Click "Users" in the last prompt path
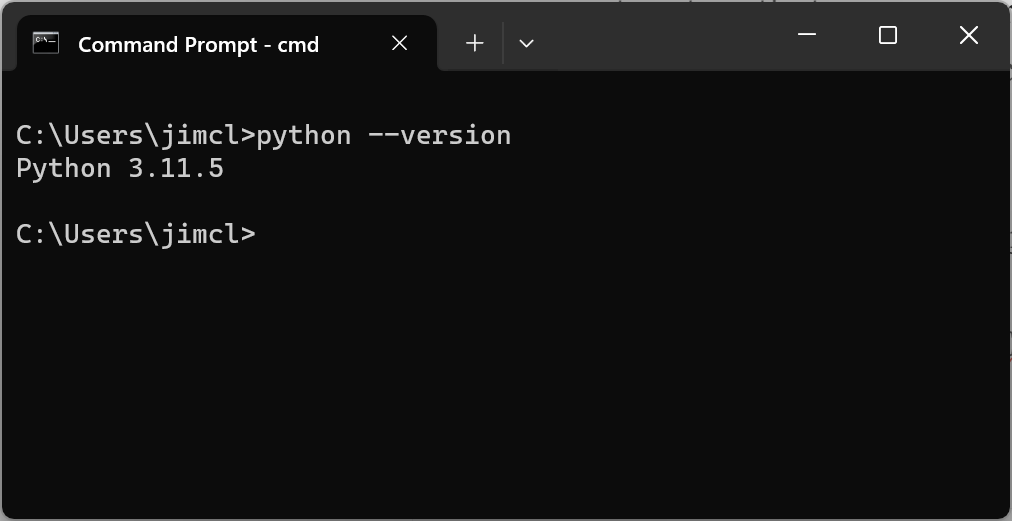Screen dimensions: 1012x521 click(104, 234)
